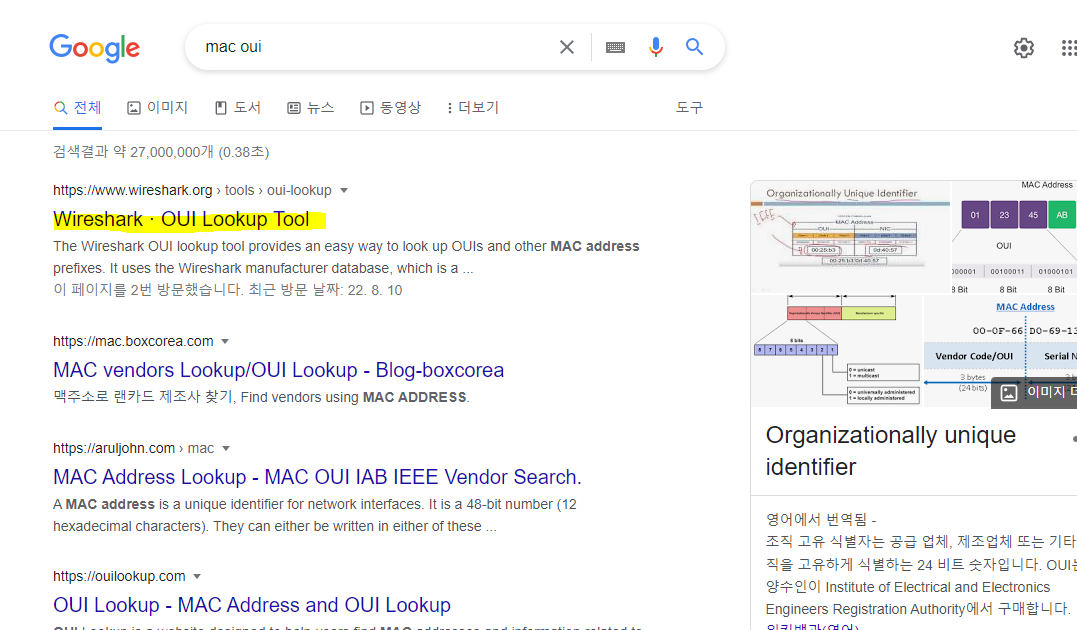This screenshot has height=630, width=1077.
Task: Click the image icon on 이미지 더보기 button
Action: [1008, 393]
